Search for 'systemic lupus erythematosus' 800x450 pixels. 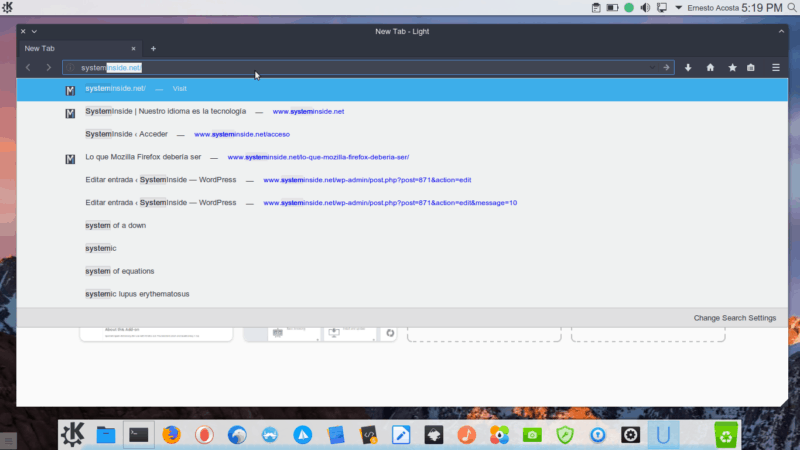[x=402, y=294]
